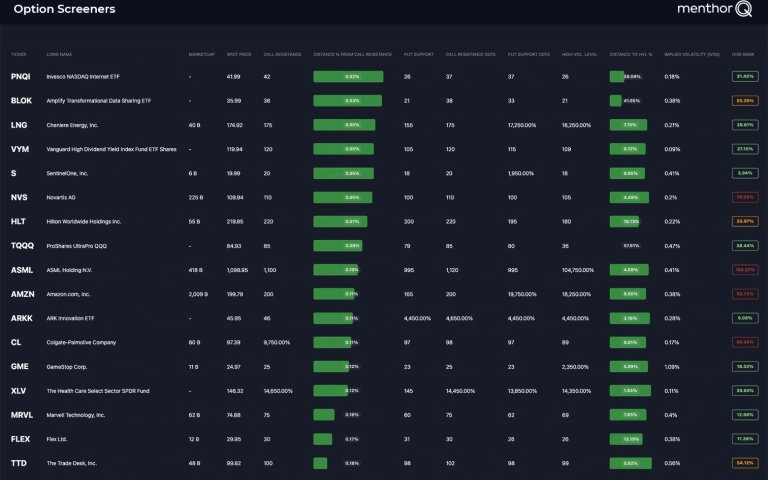Click the BLOK IV30 rank badge
The image size is (768, 480).
(745, 100)
